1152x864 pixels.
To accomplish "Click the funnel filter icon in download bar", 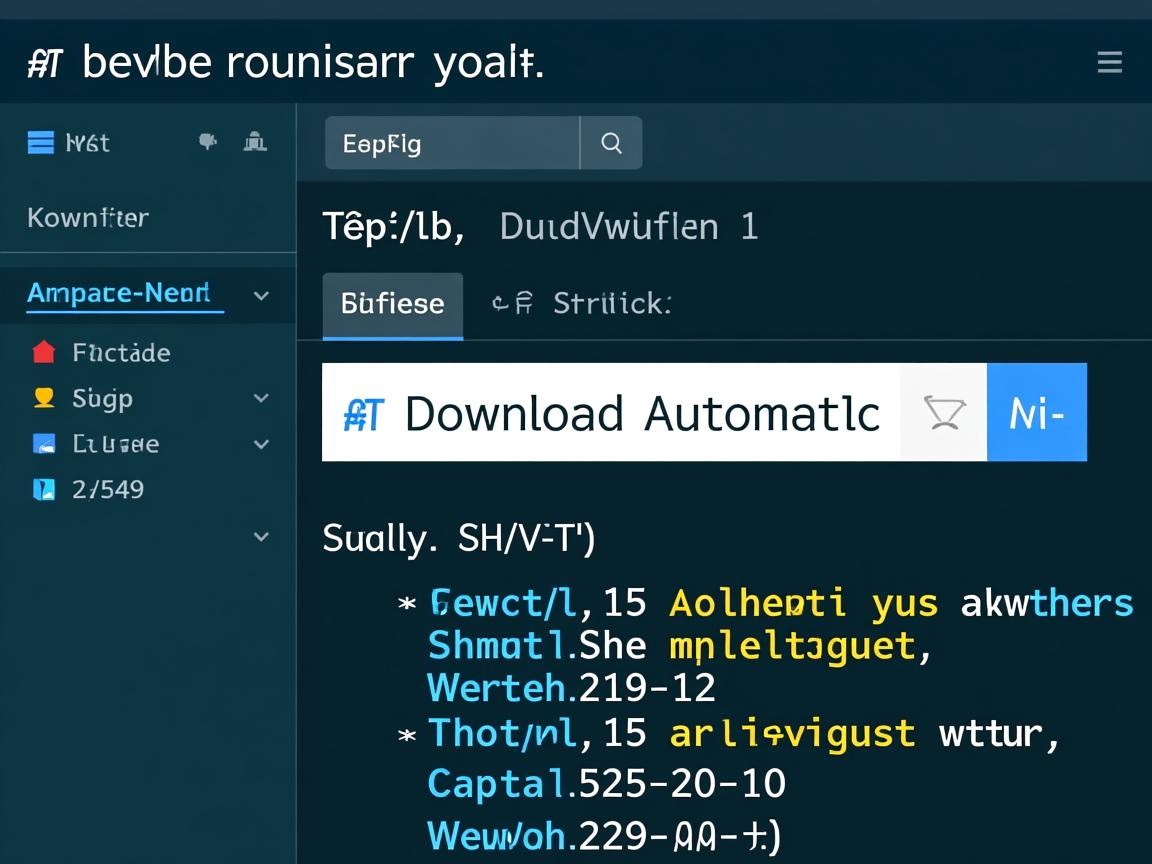I will [x=943, y=412].
